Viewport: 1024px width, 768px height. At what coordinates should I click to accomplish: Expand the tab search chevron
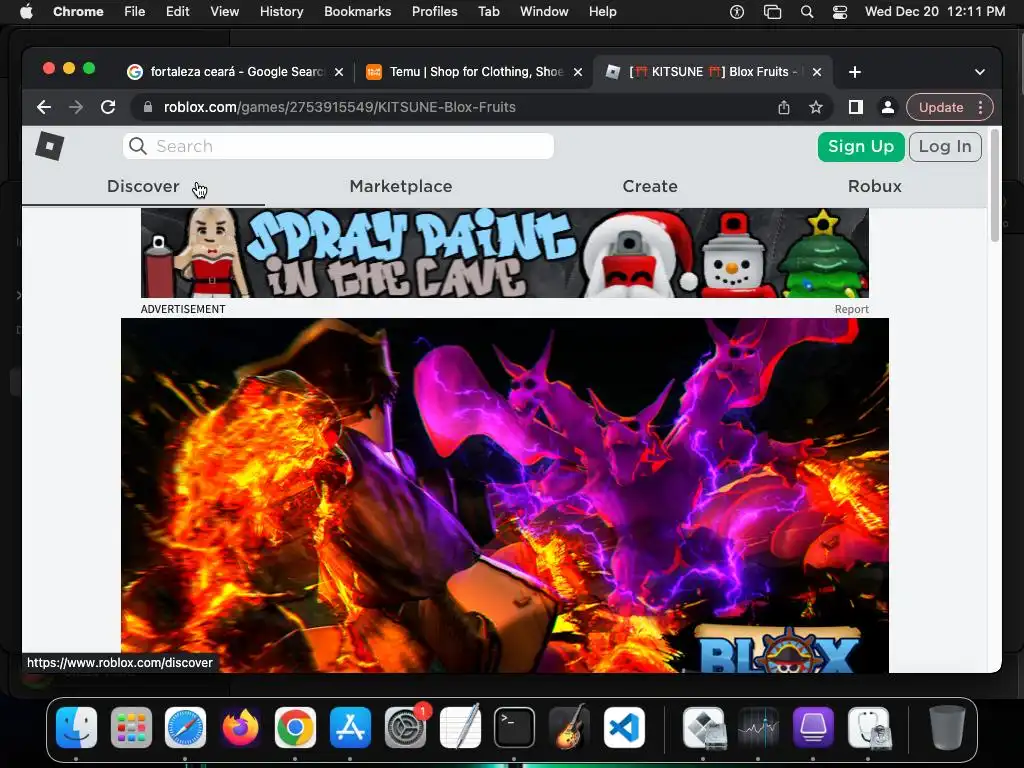click(x=980, y=72)
